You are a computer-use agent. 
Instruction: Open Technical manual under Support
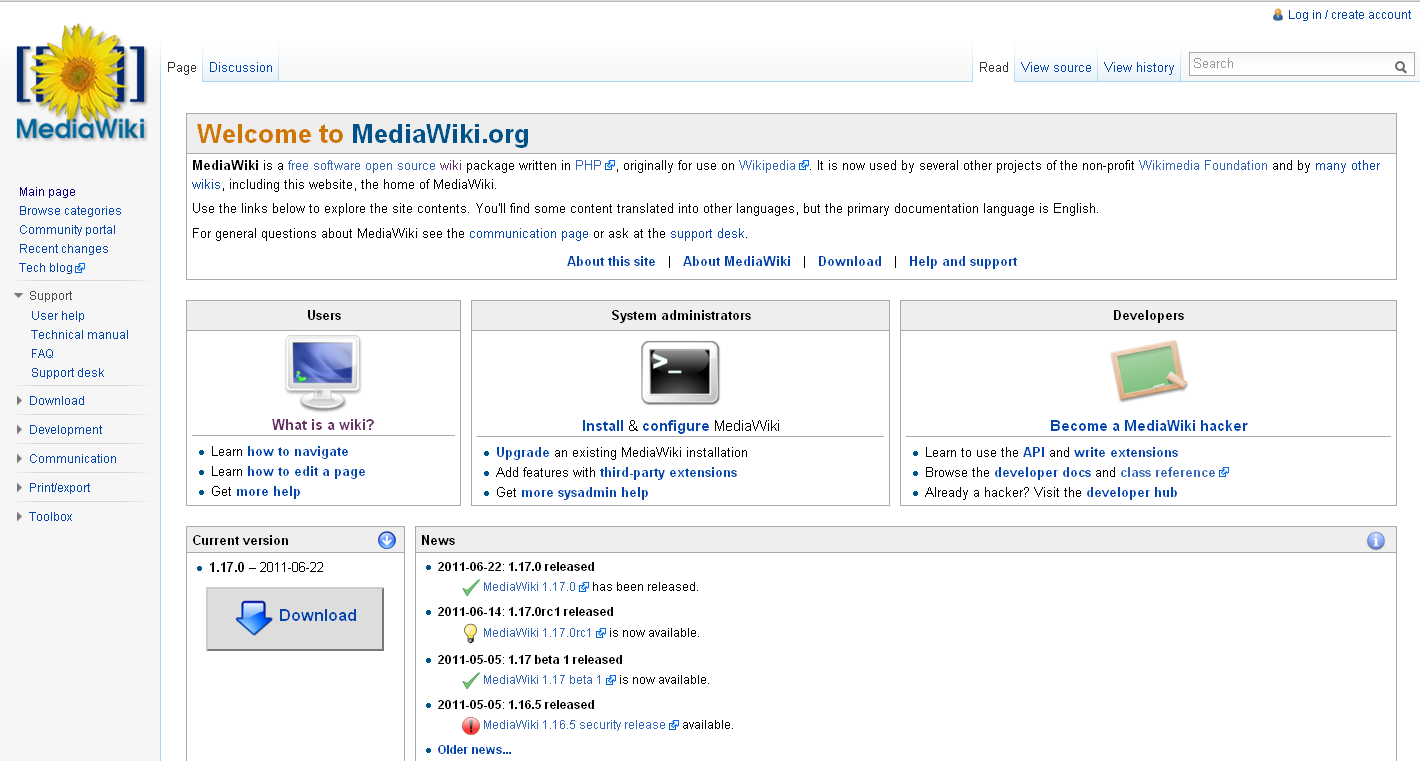click(80, 335)
